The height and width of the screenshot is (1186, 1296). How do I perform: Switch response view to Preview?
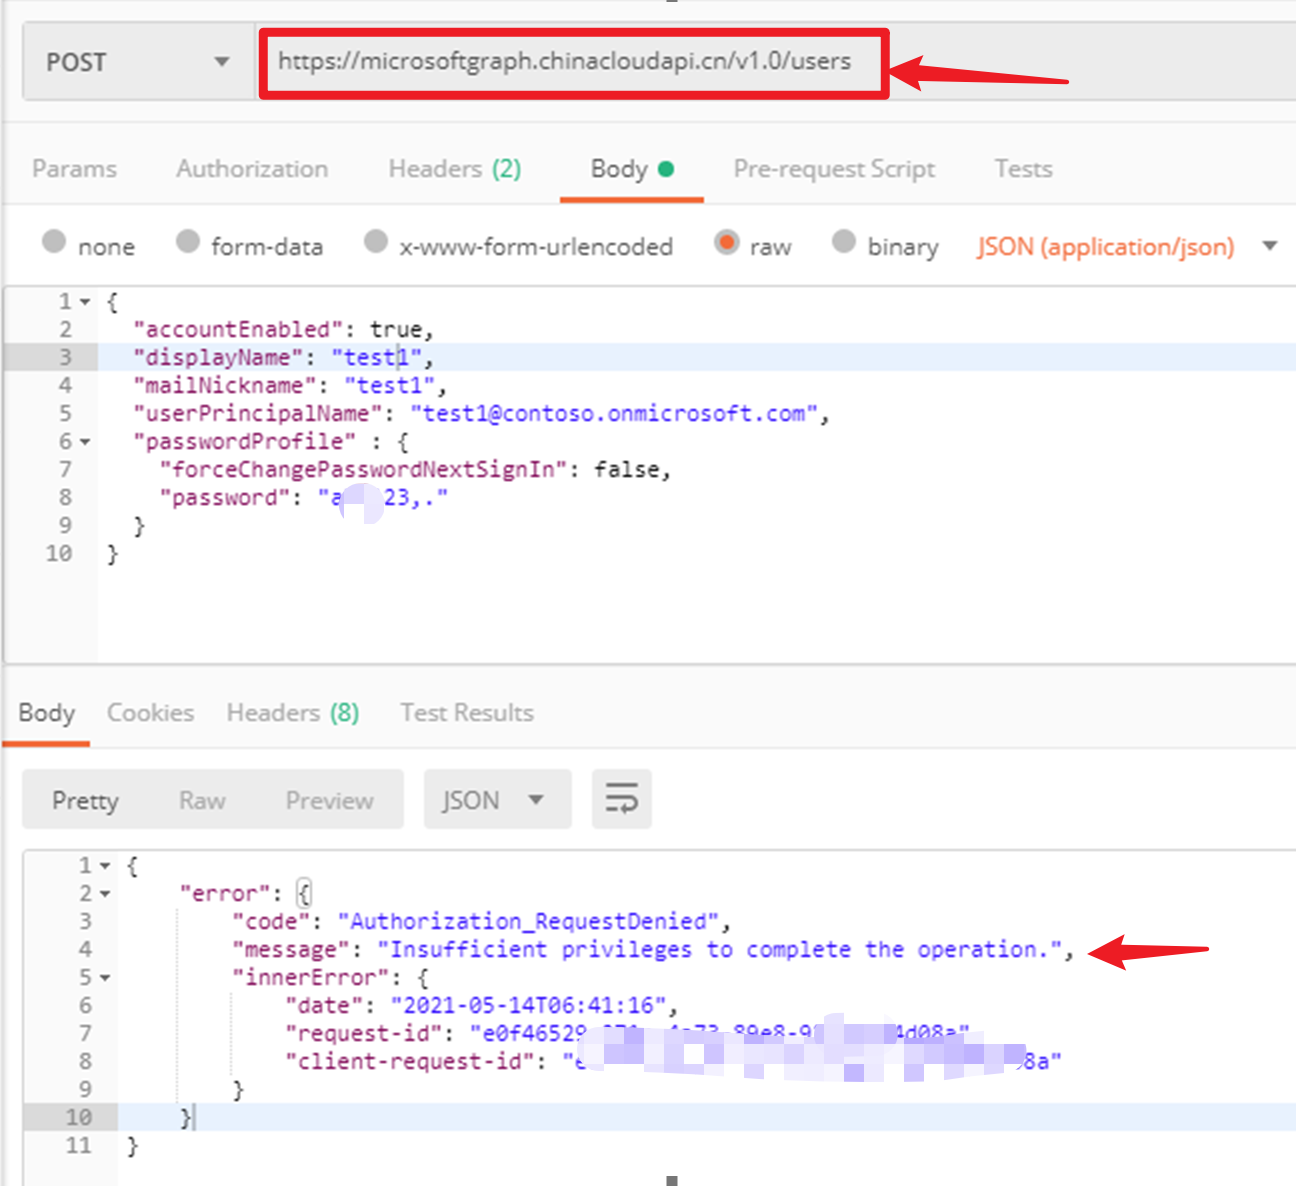point(329,800)
